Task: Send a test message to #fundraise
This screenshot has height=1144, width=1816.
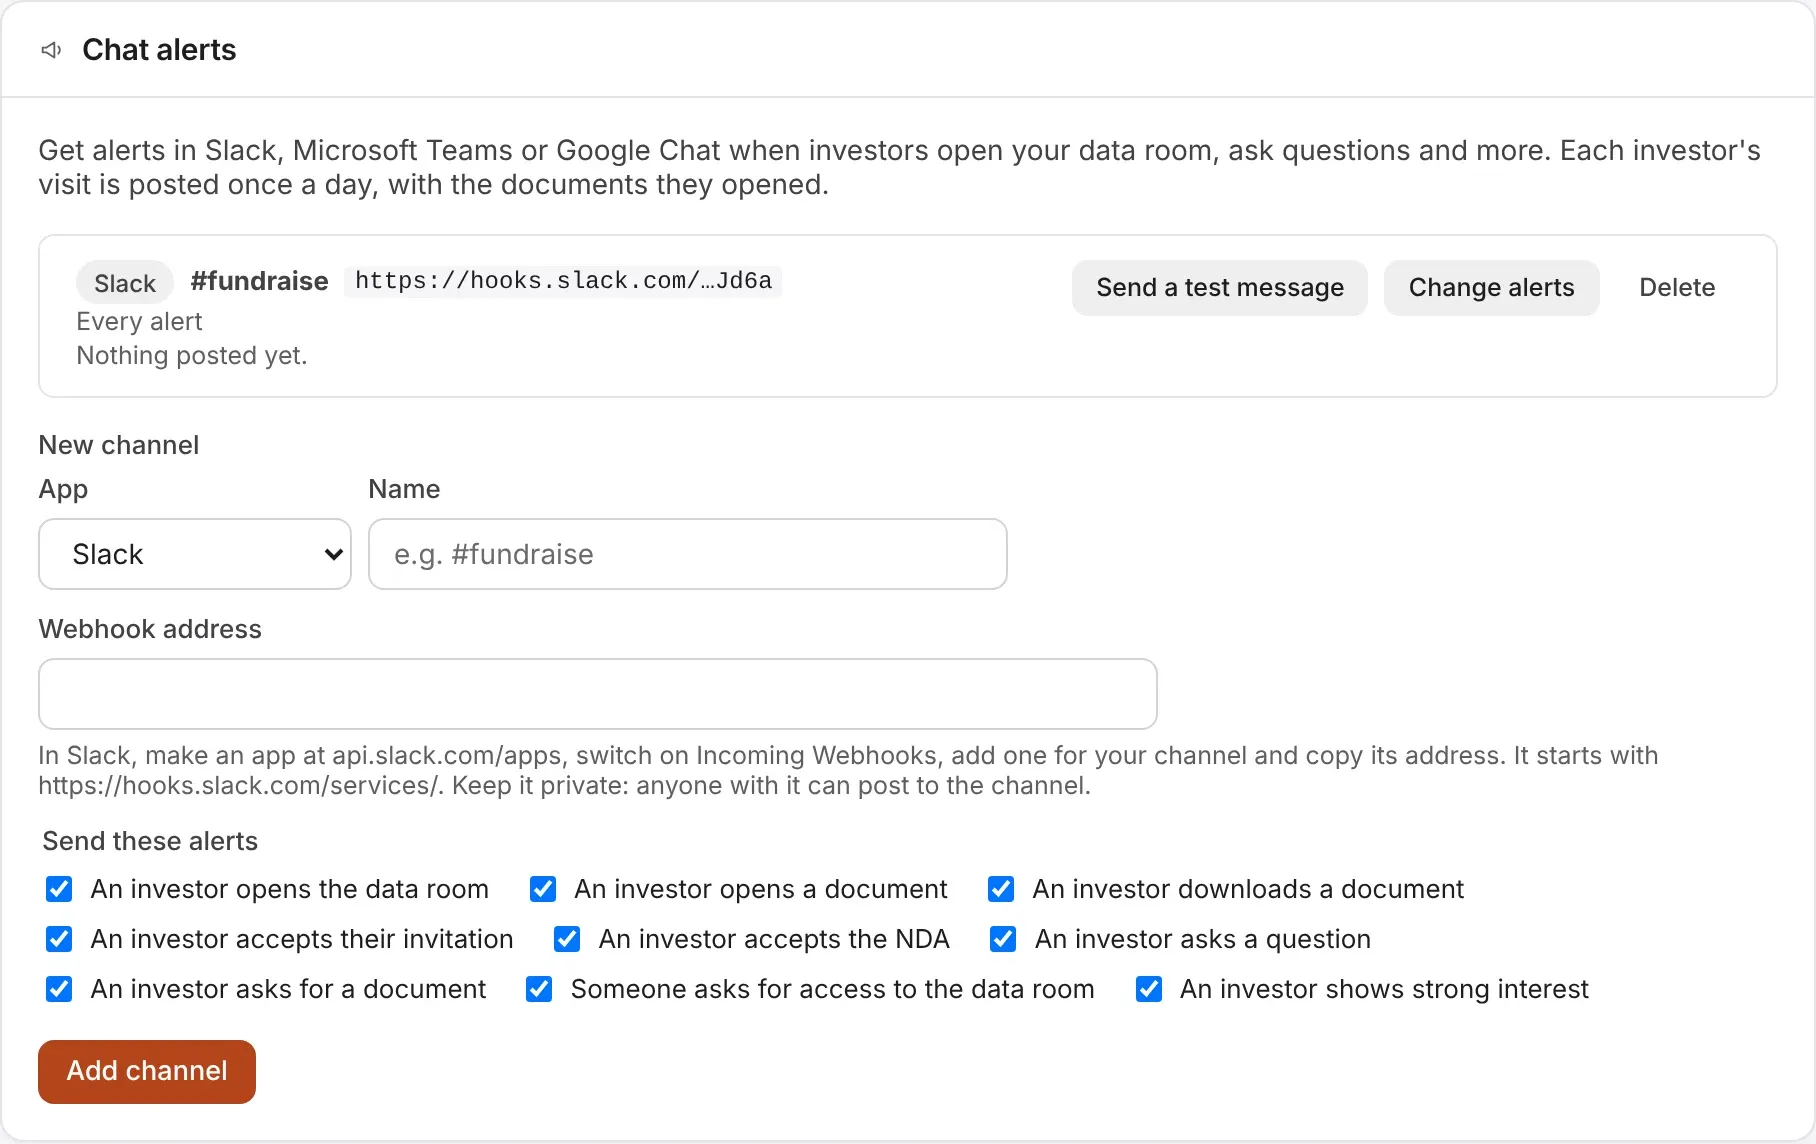Action: (x=1220, y=288)
